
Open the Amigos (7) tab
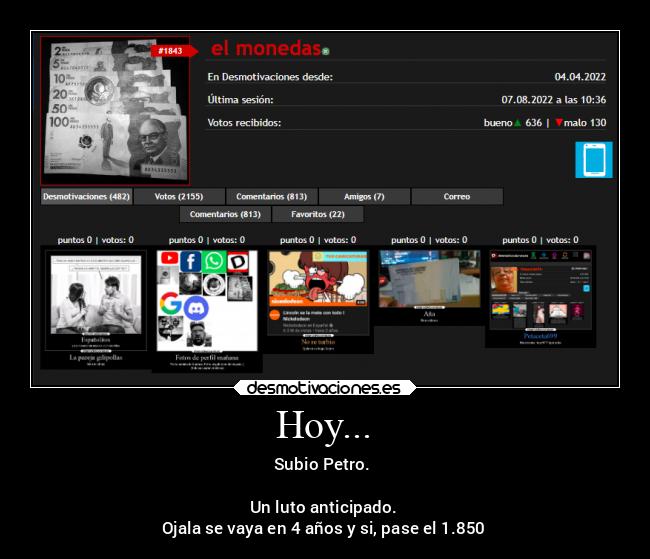point(364,197)
